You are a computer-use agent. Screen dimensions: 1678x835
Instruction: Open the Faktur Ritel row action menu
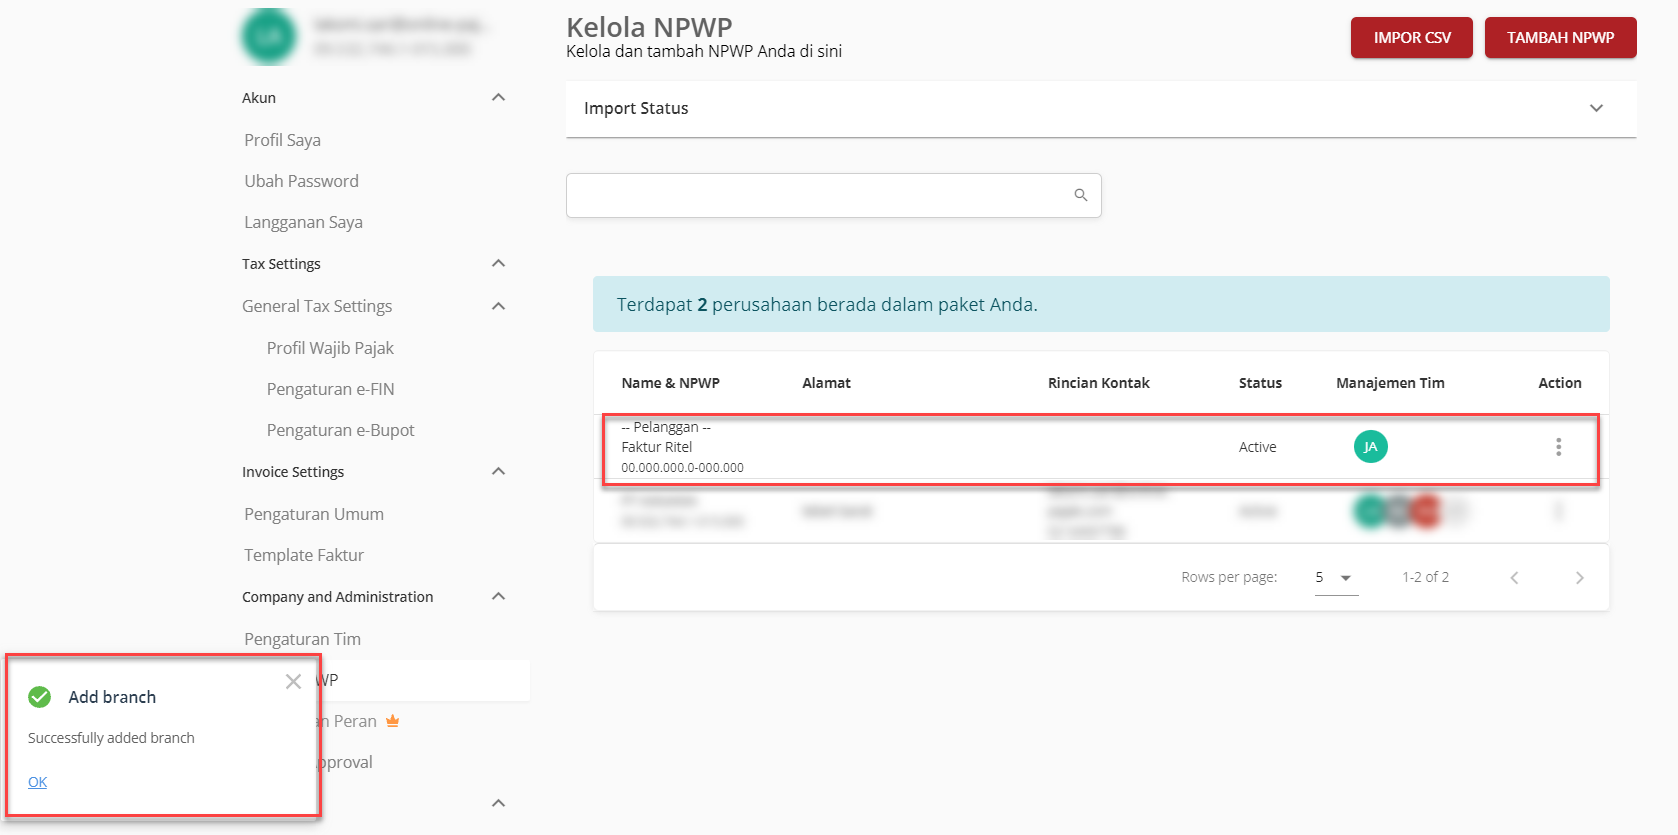pos(1557,447)
